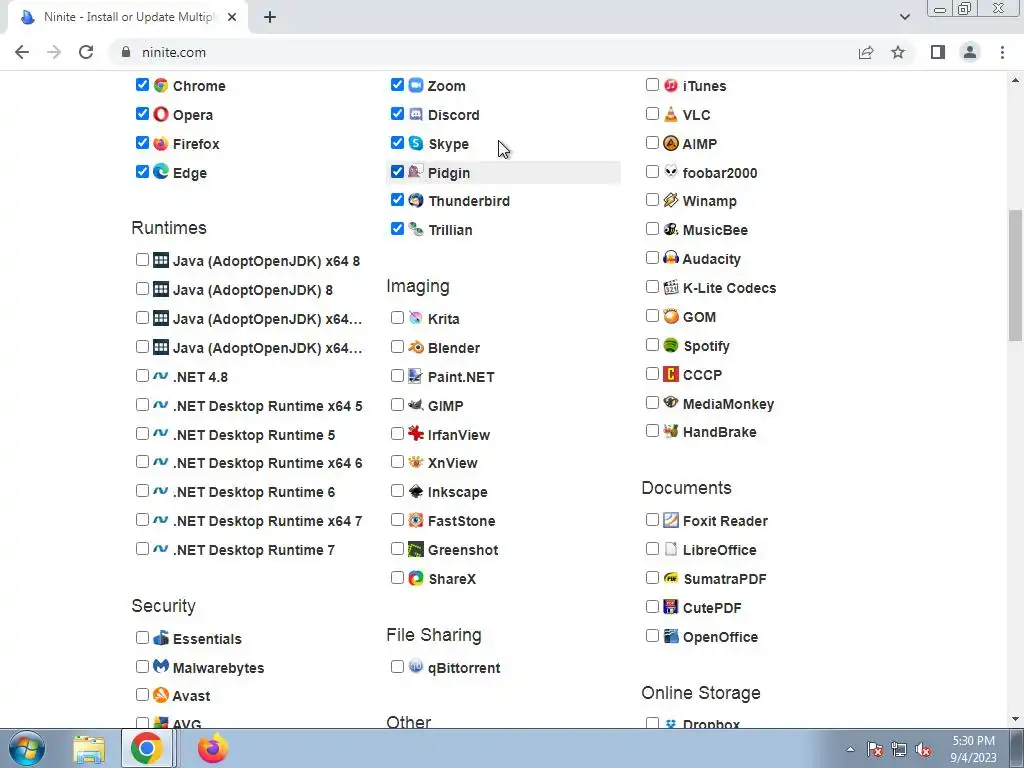Click the XnView label

coord(453,463)
